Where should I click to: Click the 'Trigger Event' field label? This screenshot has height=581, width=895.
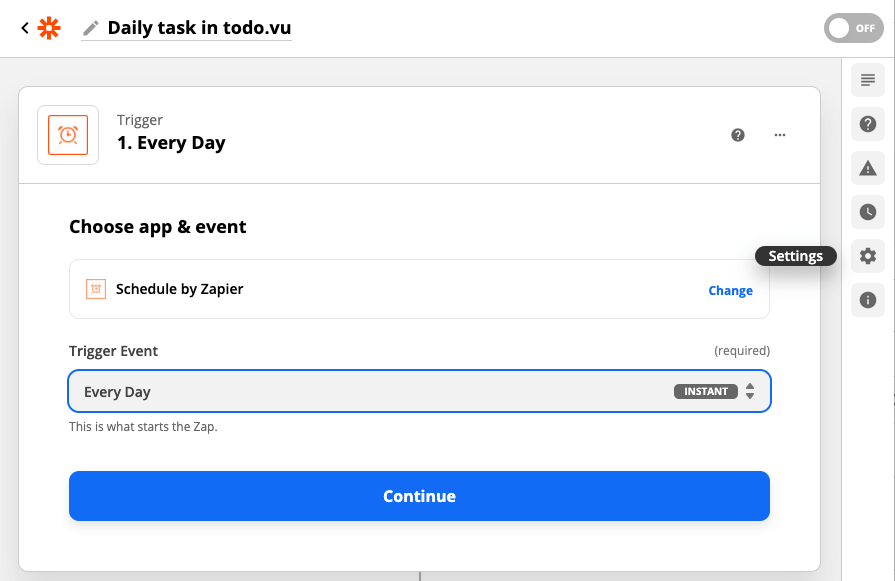(114, 351)
